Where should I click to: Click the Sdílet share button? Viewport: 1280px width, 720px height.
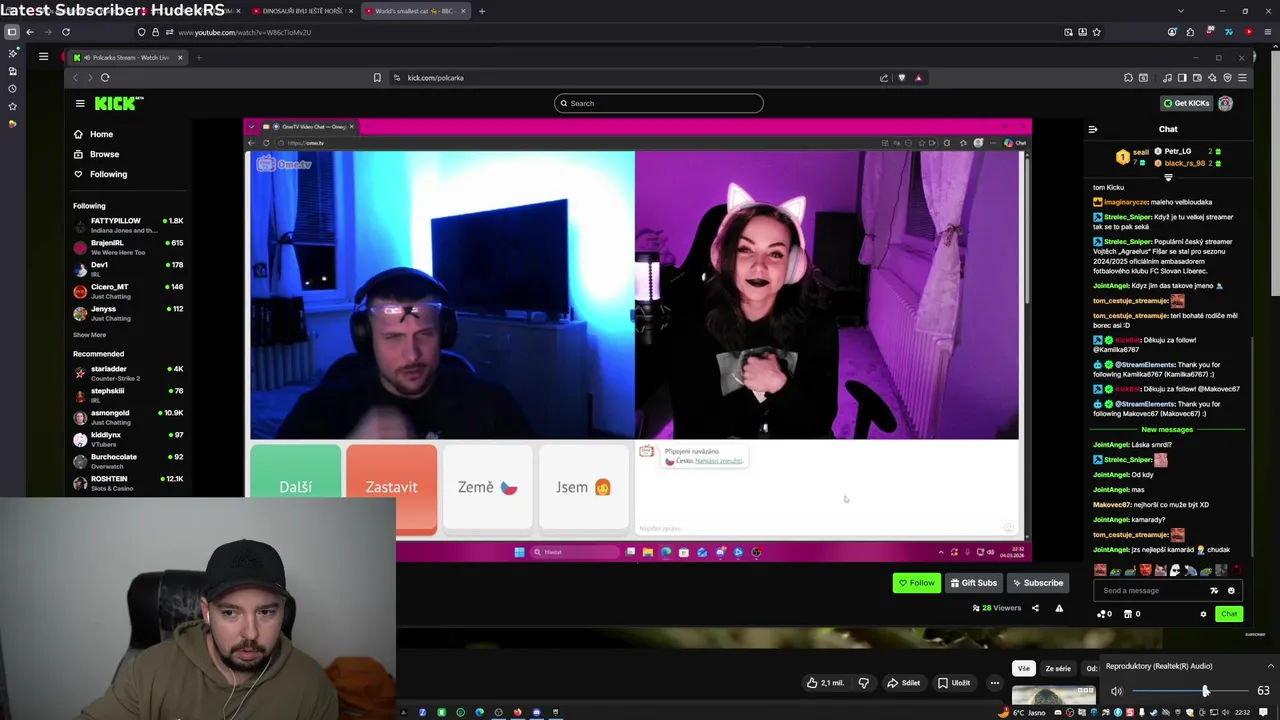pos(903,683)
